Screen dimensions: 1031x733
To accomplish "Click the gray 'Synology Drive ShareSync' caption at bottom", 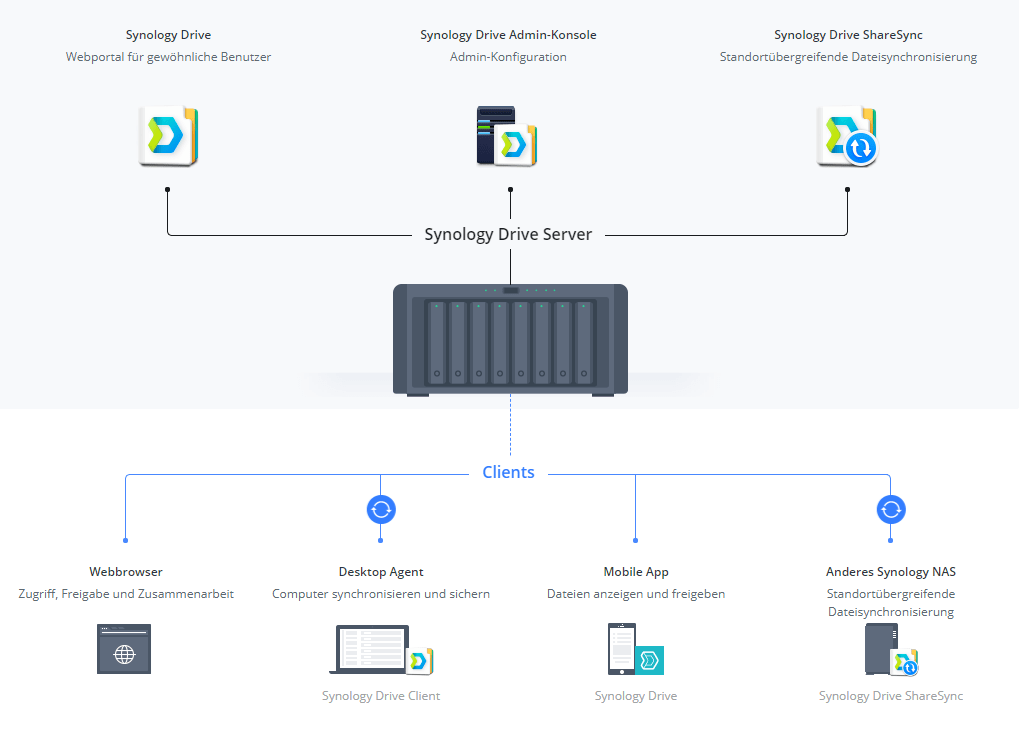I will click(x=891, y=696).
